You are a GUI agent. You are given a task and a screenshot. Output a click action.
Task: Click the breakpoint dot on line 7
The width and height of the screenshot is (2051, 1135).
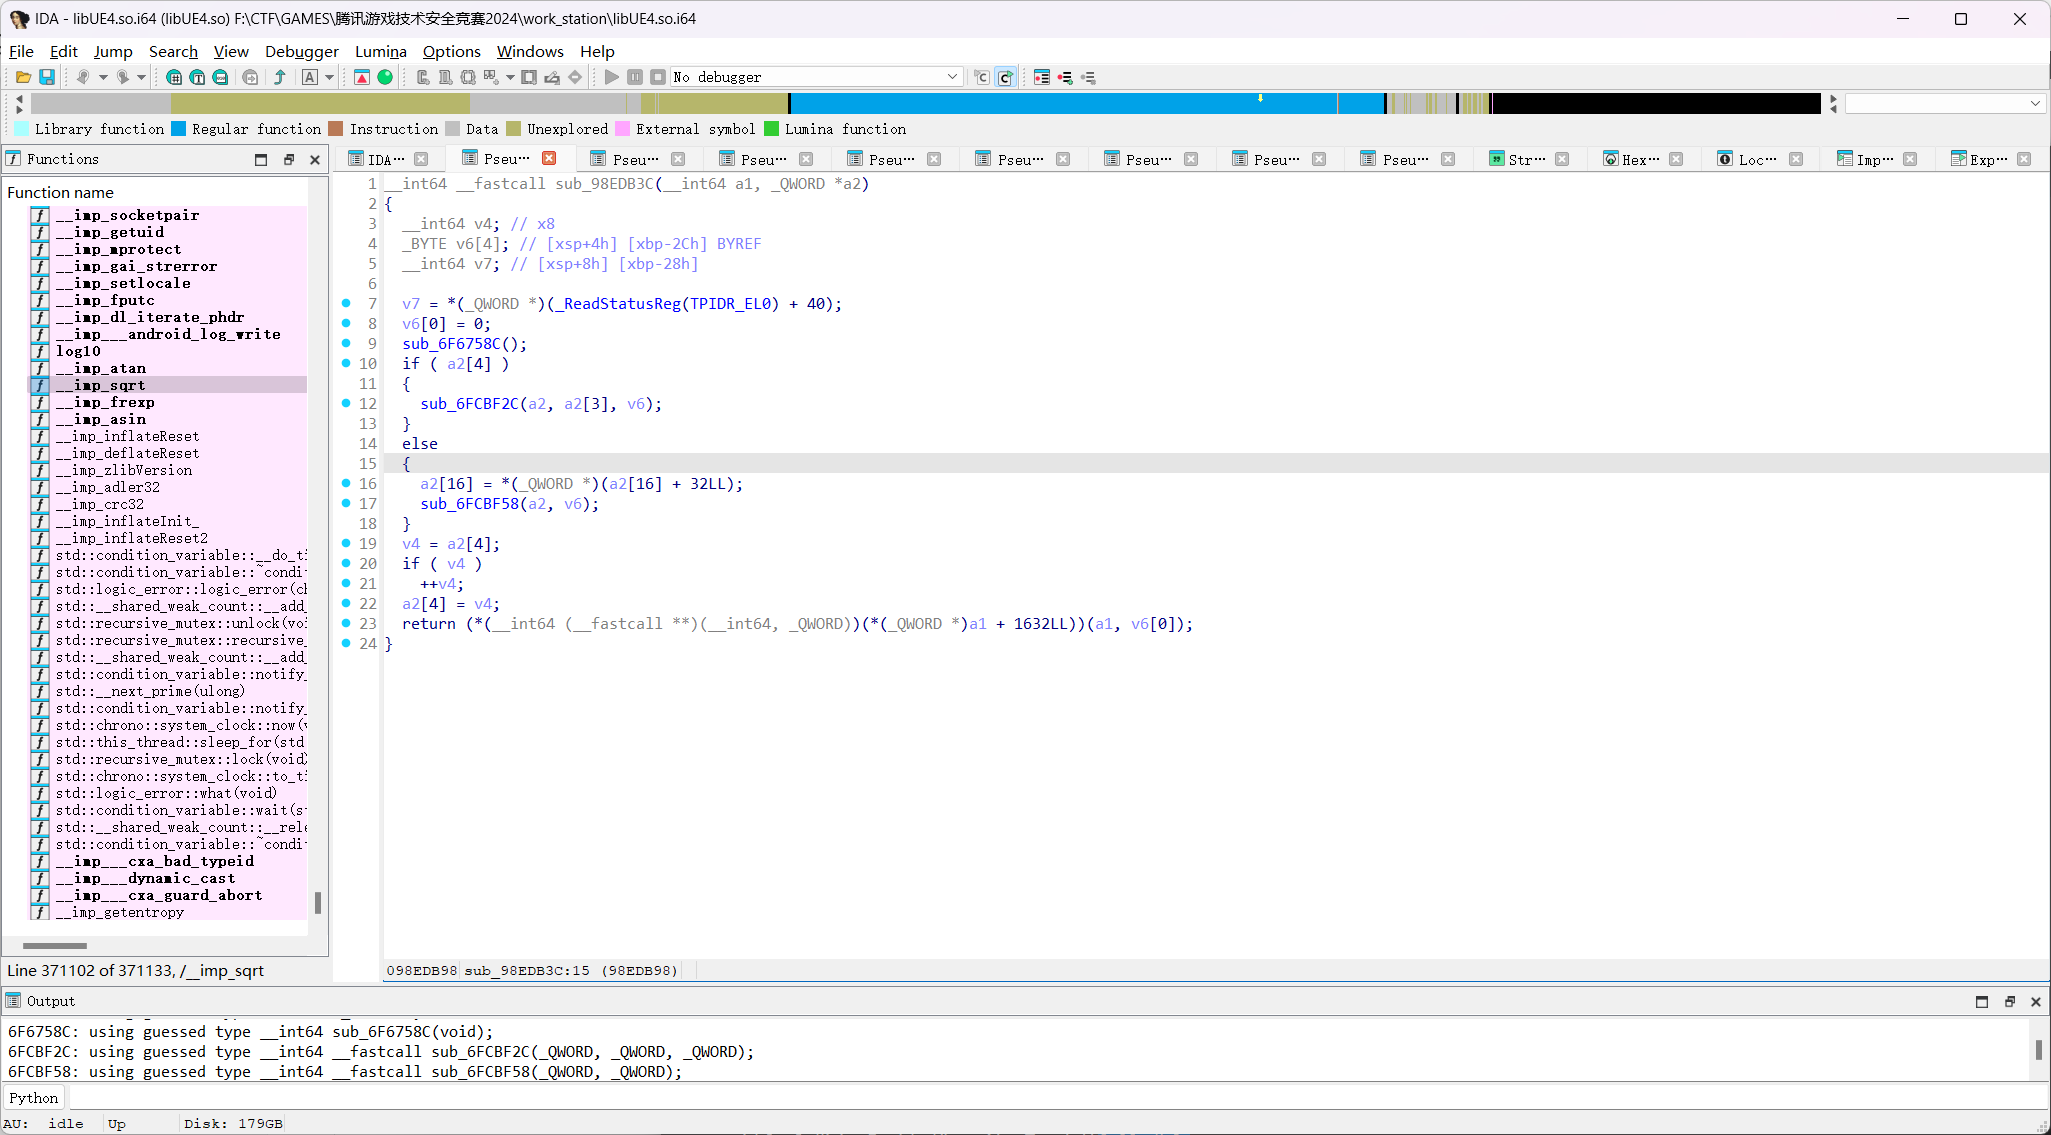click(x=346, y=303)
